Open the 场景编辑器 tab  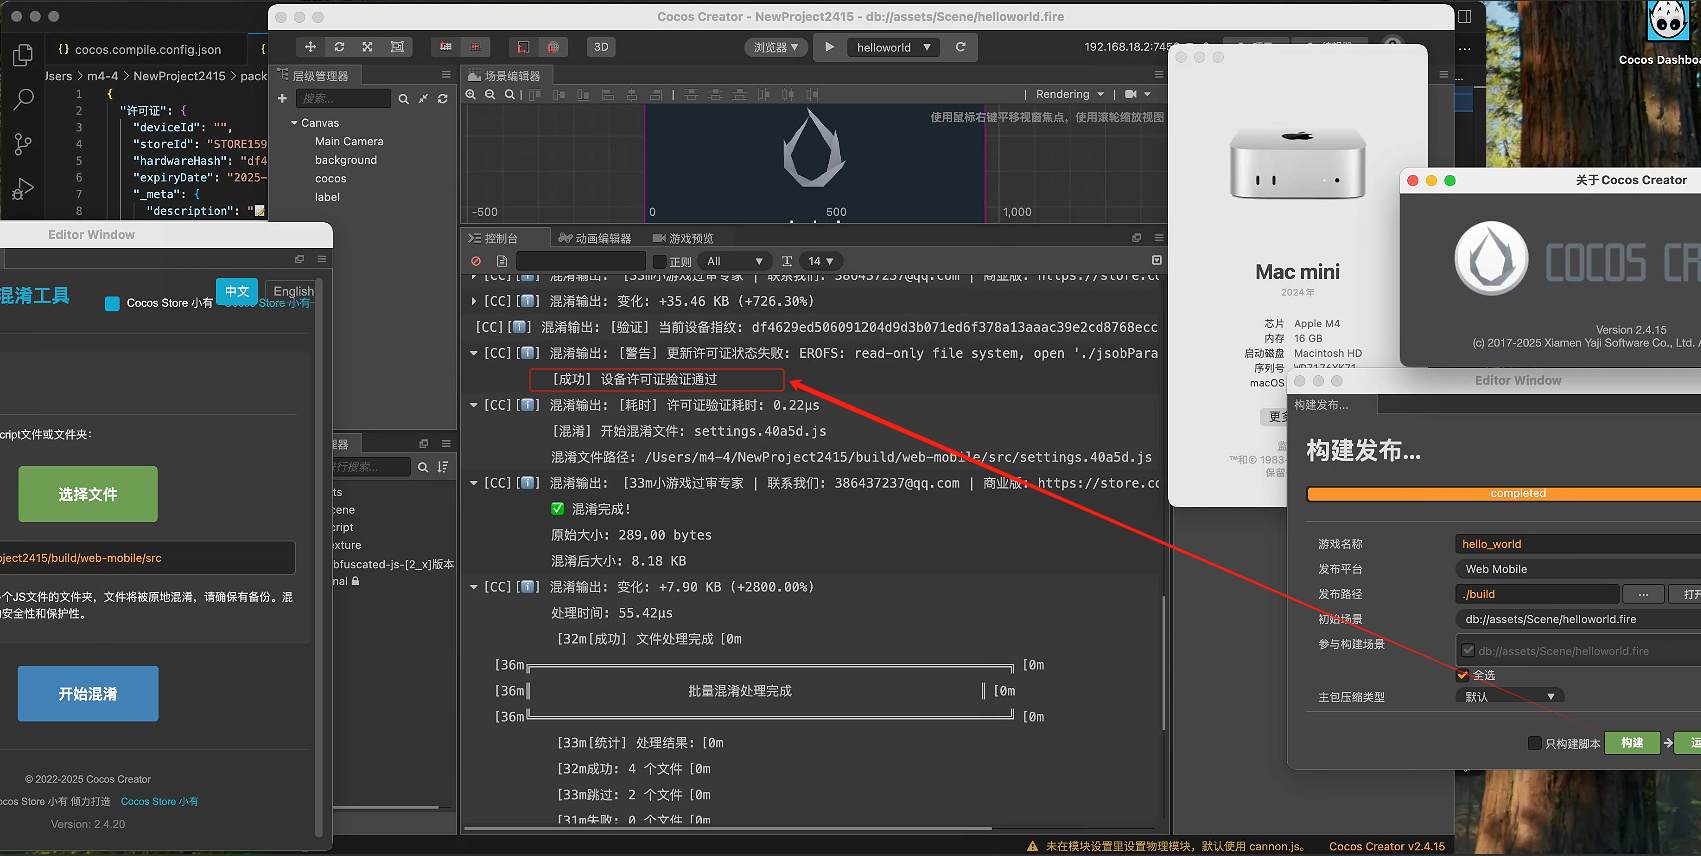tap(506, 76)
